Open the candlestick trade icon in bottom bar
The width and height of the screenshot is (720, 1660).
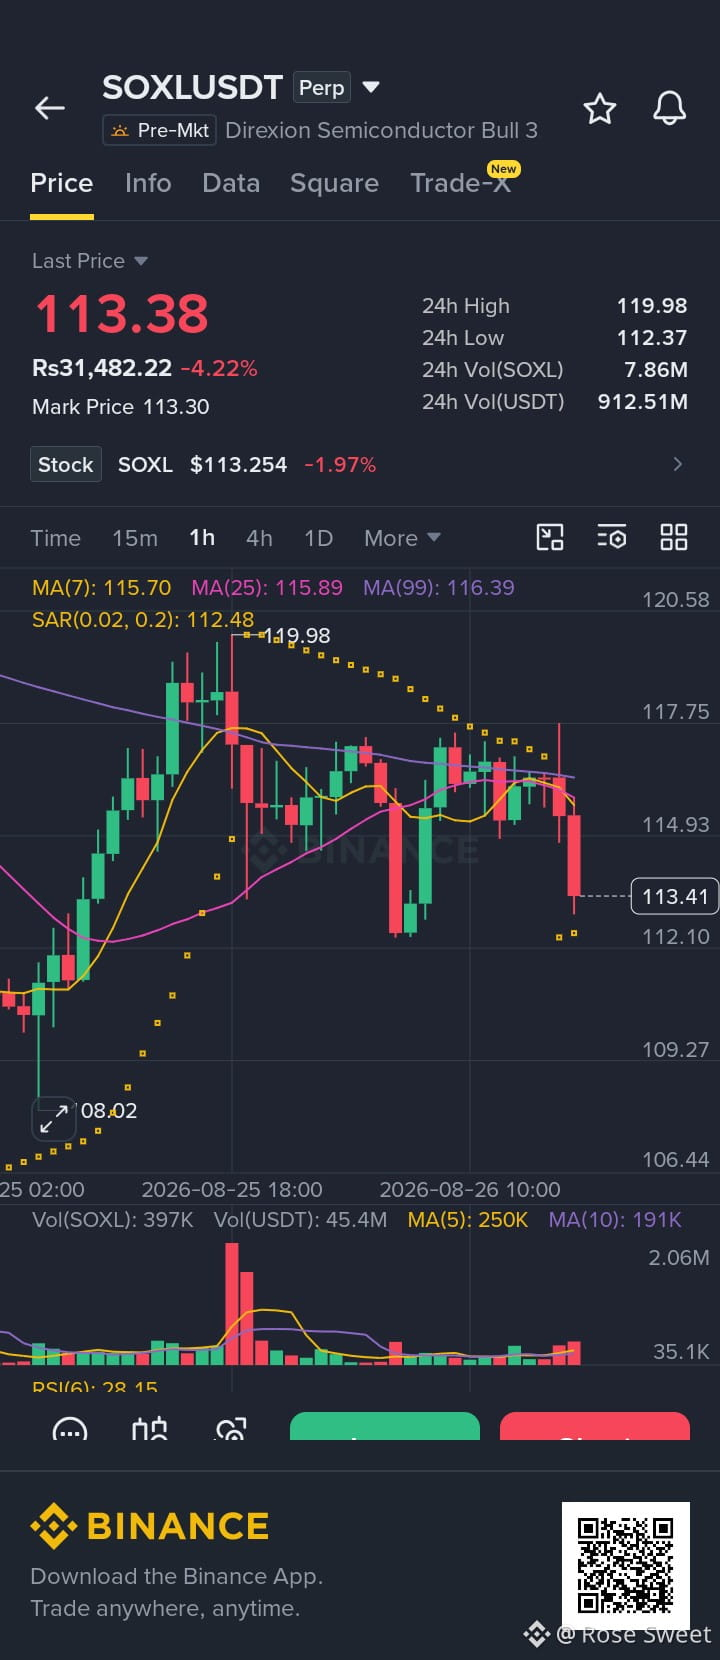coord(150,1430)
